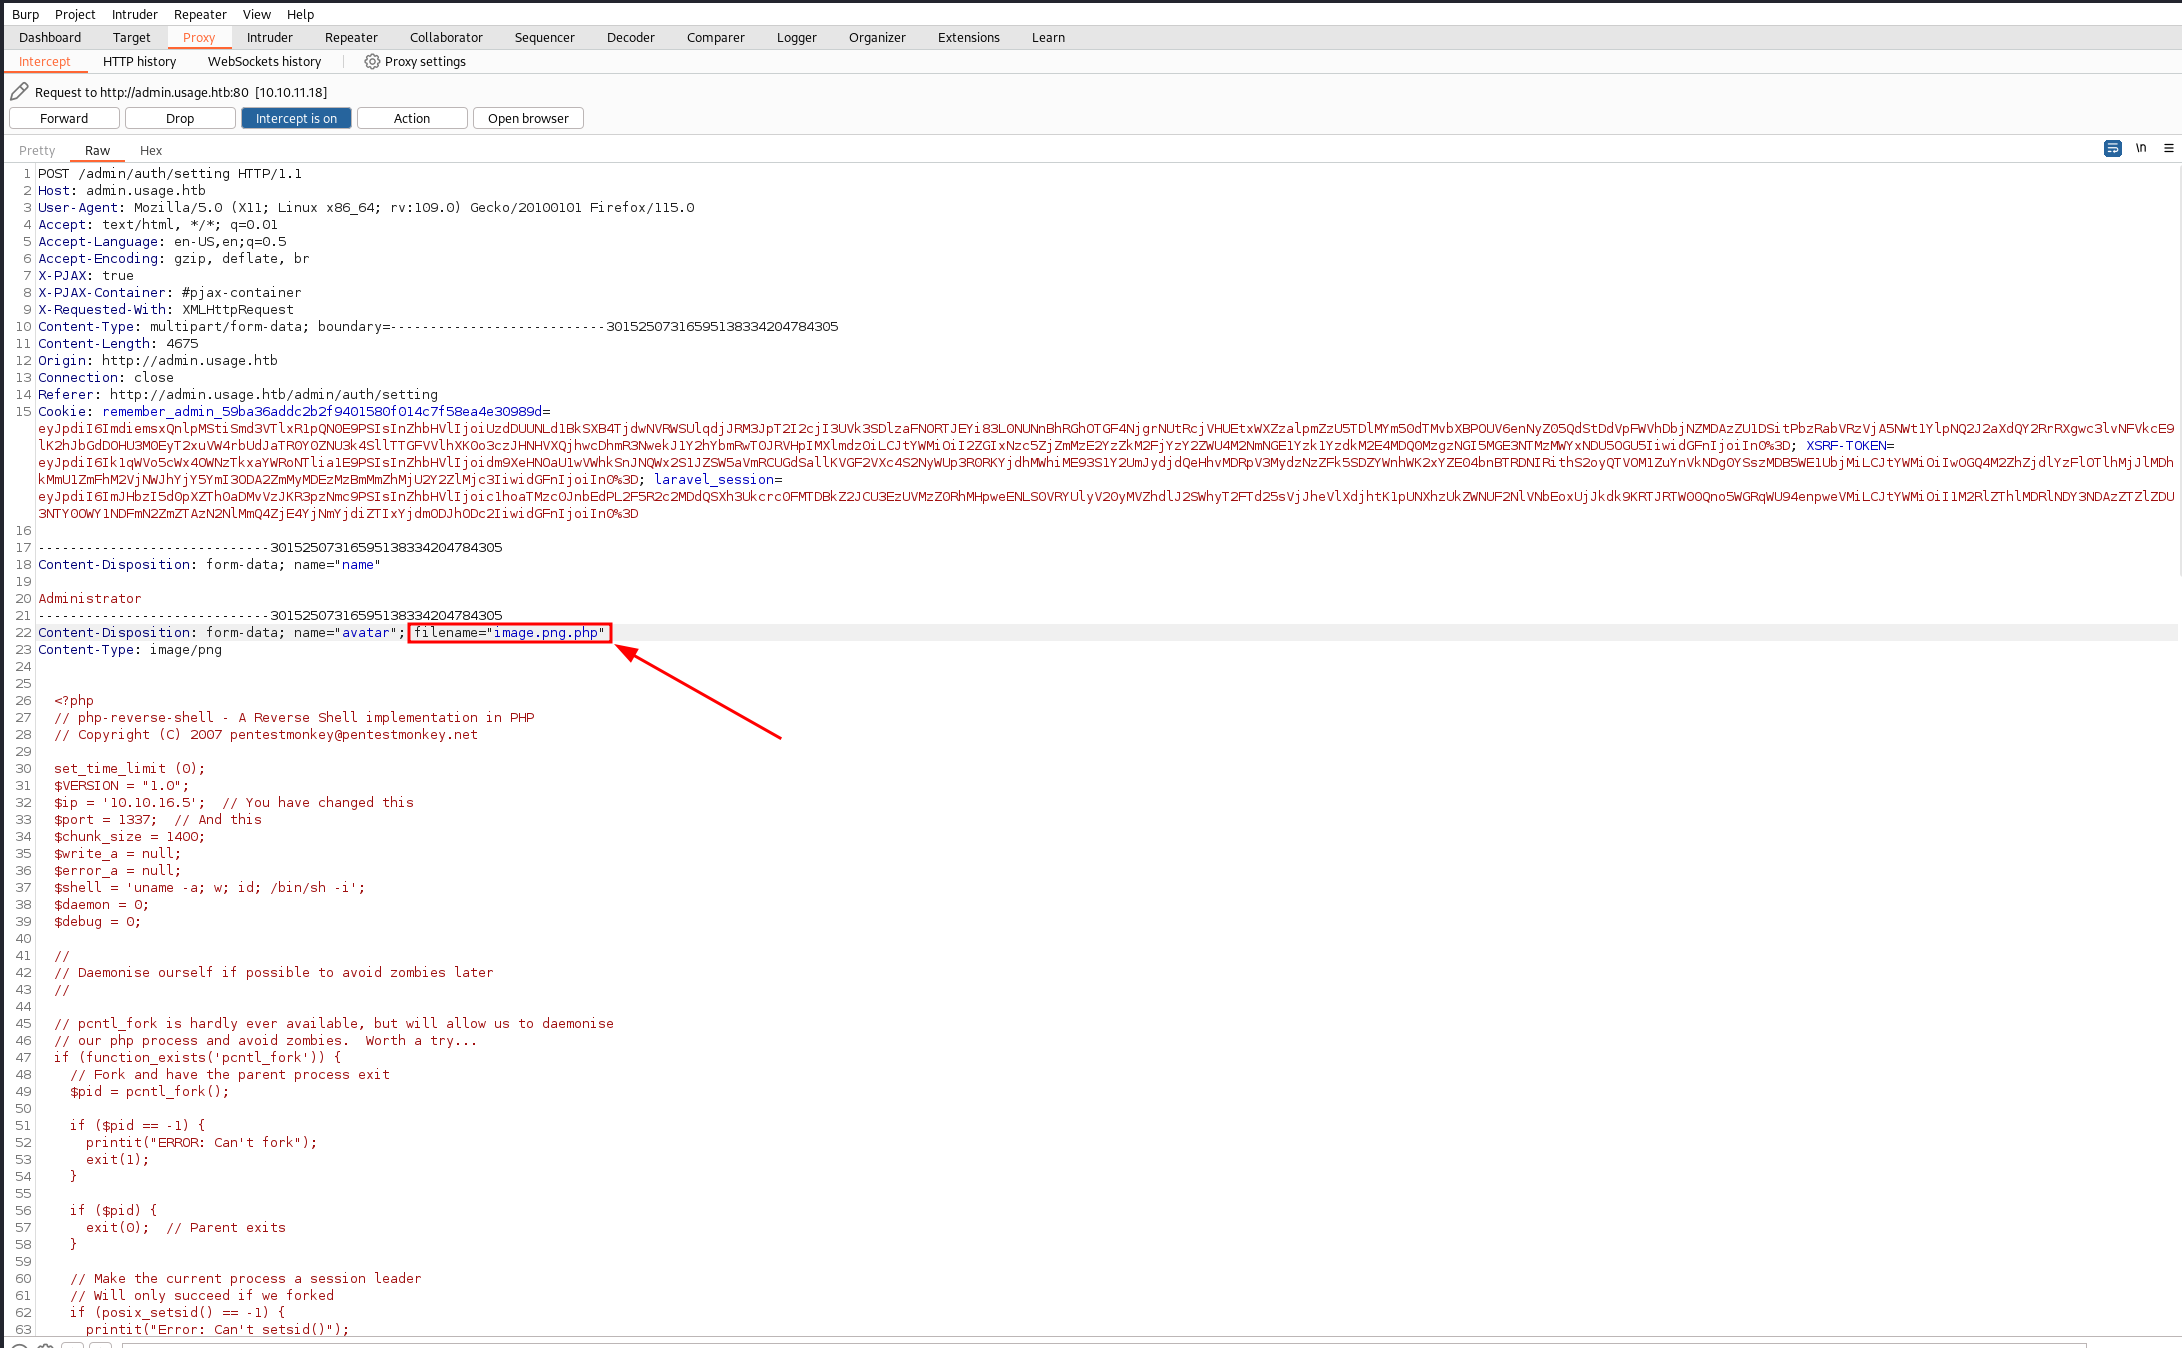The height and width of the screenshot is (1348, 2182).
Task: Toggle word wrap icon in the editor
Action: [x=2112, y=148]
